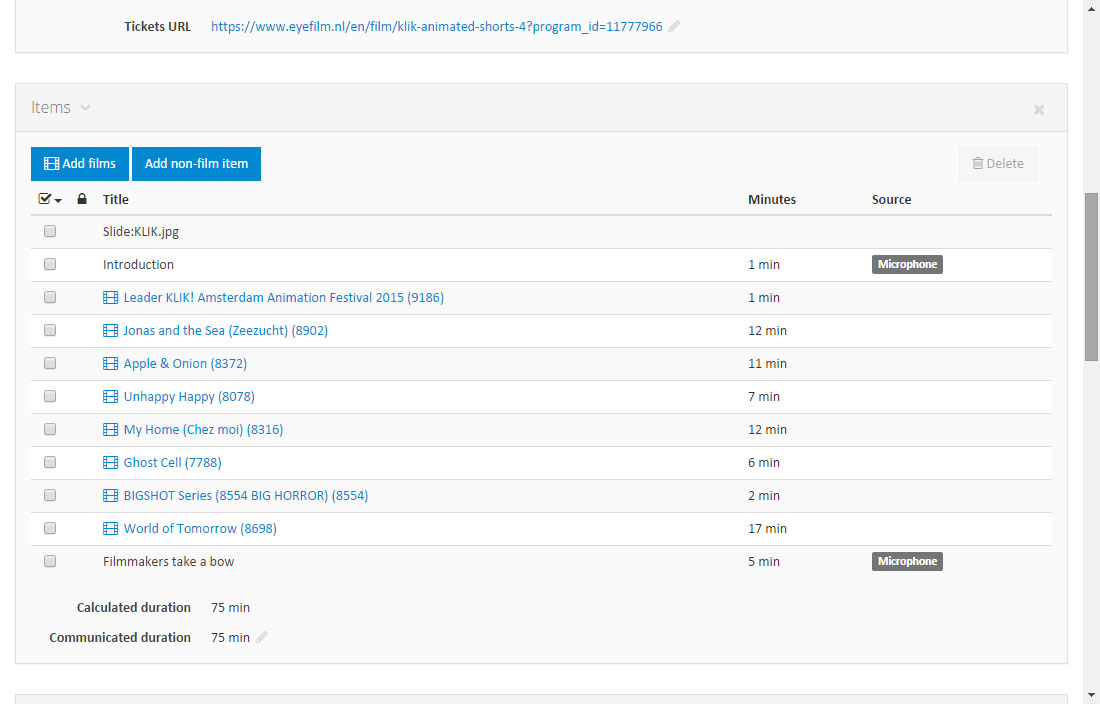Click the Add non-film item button
Image resolution: width=1100 pixels, height=704 pixels.
point(196,164)
